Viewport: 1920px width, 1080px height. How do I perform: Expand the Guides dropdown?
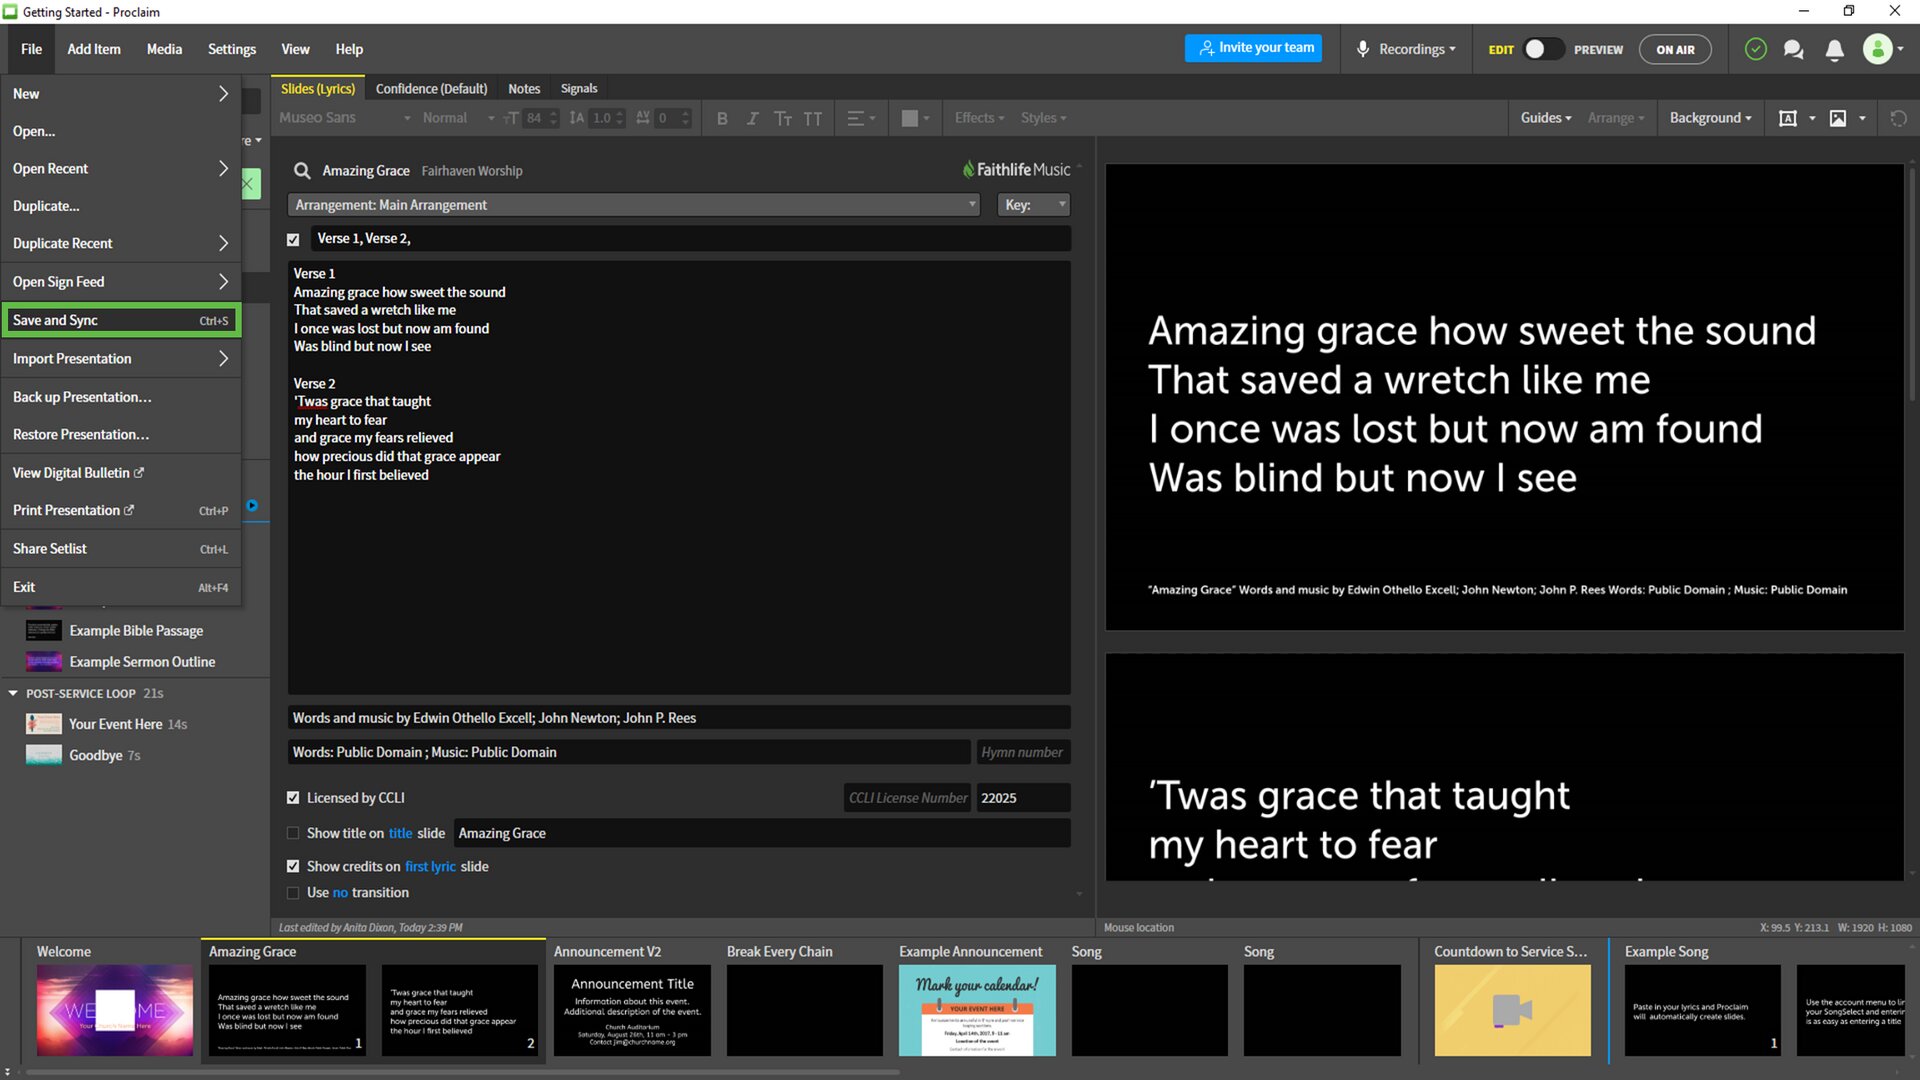(1546, 118)
